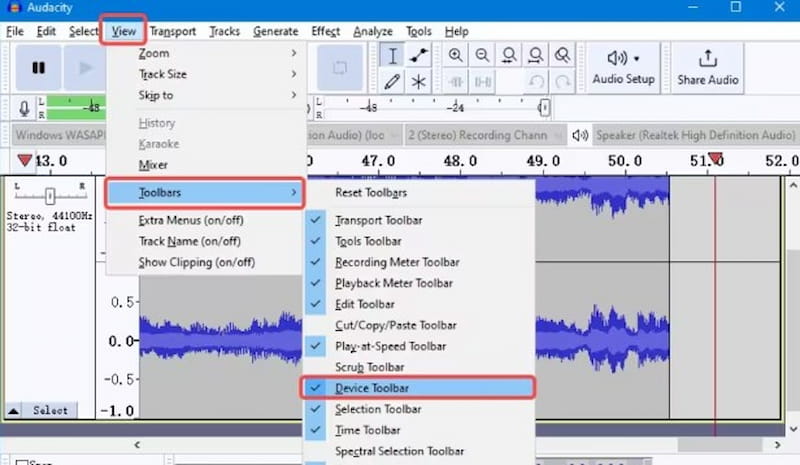Expand the Skip to submenu
This screenshot has height=465, width=800.
tap(206, 95)
